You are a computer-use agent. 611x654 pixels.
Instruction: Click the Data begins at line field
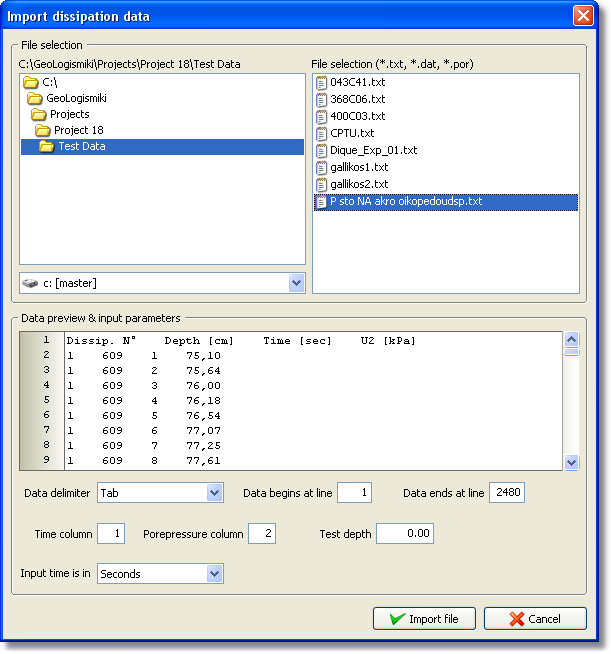(x=354, y=493)
